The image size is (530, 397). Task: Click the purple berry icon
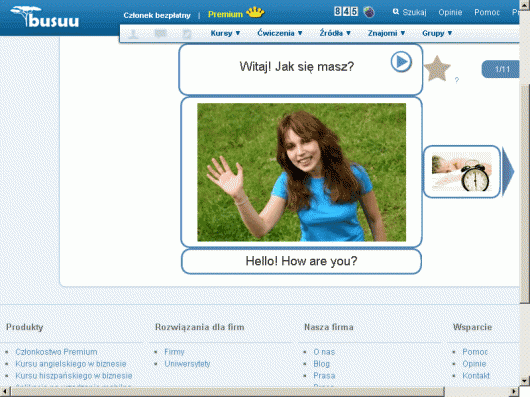[x=369, y=12]
